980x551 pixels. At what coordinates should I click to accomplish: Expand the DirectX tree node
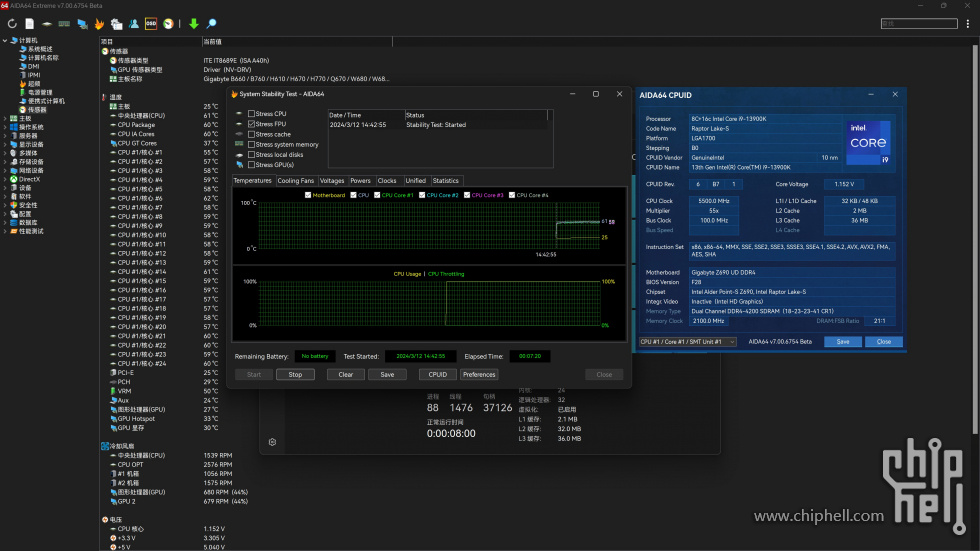pos(5,179)
